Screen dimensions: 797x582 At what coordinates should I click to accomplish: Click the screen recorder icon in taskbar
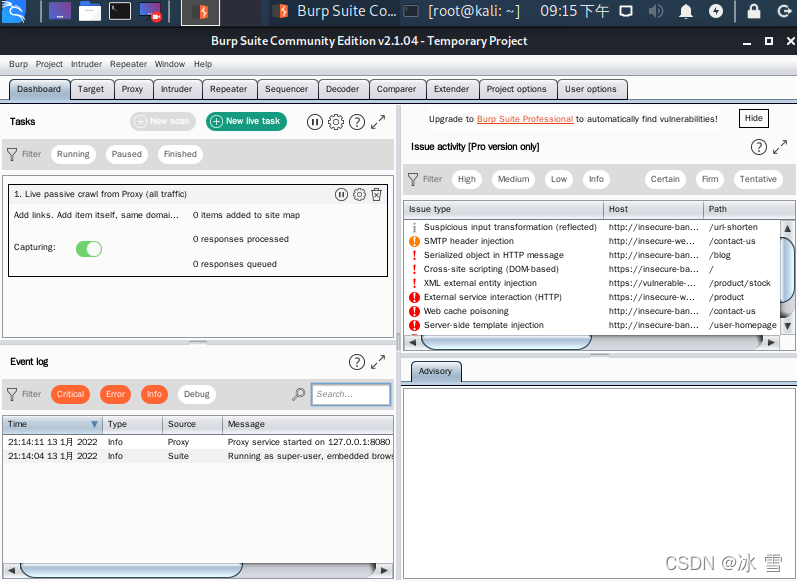pos(150,12)
